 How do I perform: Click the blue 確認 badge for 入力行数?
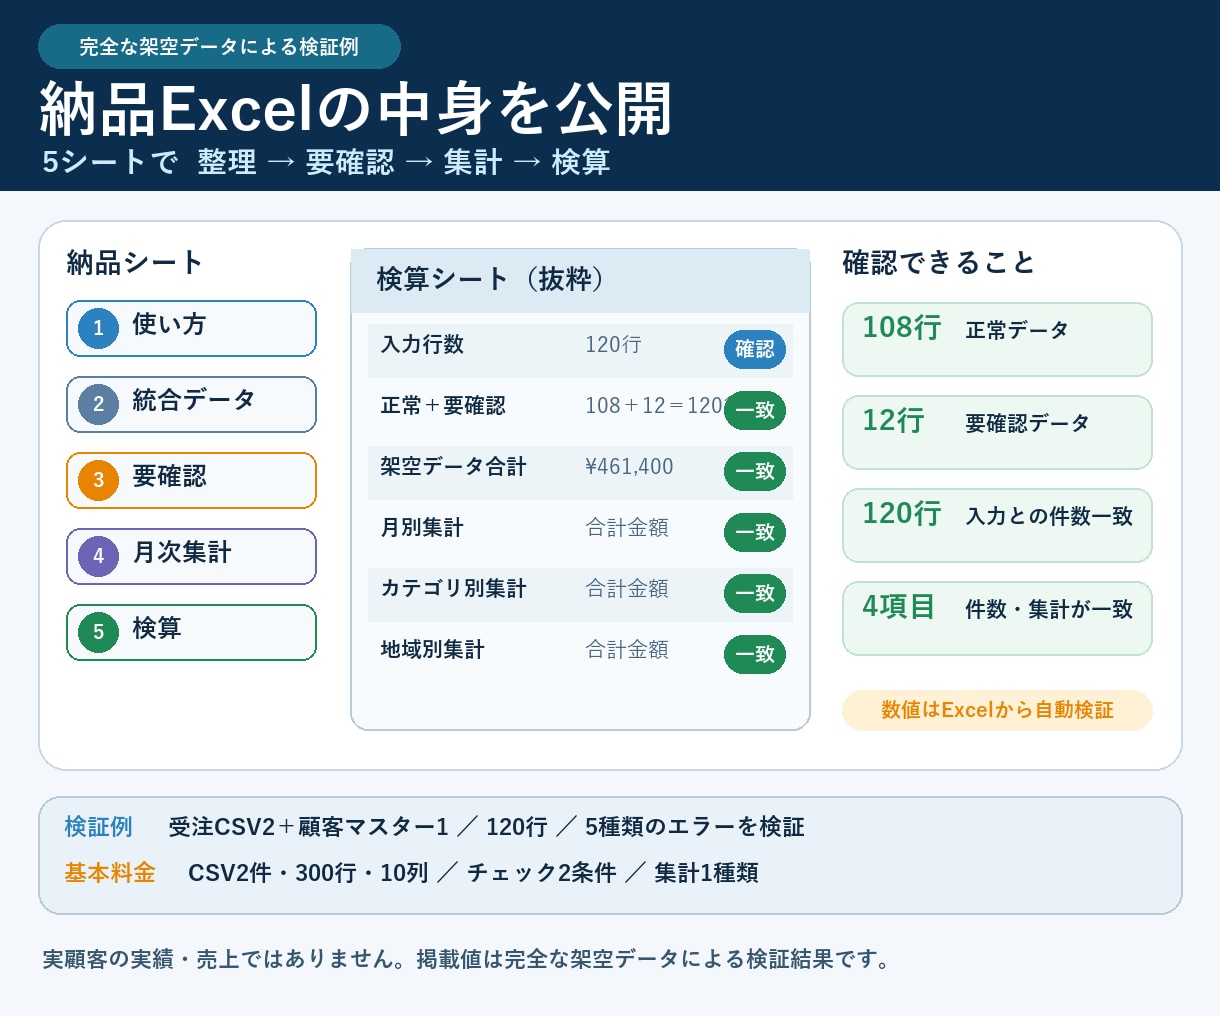coord(755,349)
